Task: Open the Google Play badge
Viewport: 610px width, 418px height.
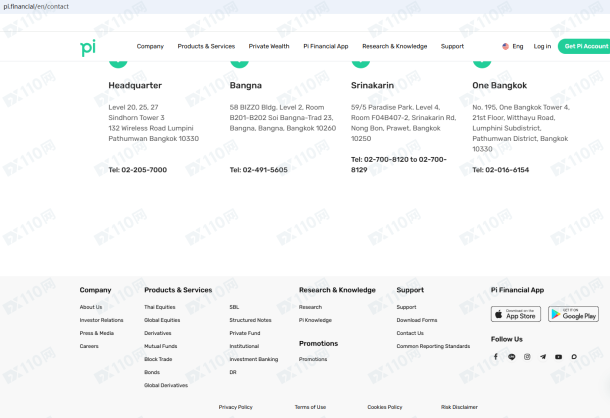Action: pyautogui.click(x=573, y=314)
